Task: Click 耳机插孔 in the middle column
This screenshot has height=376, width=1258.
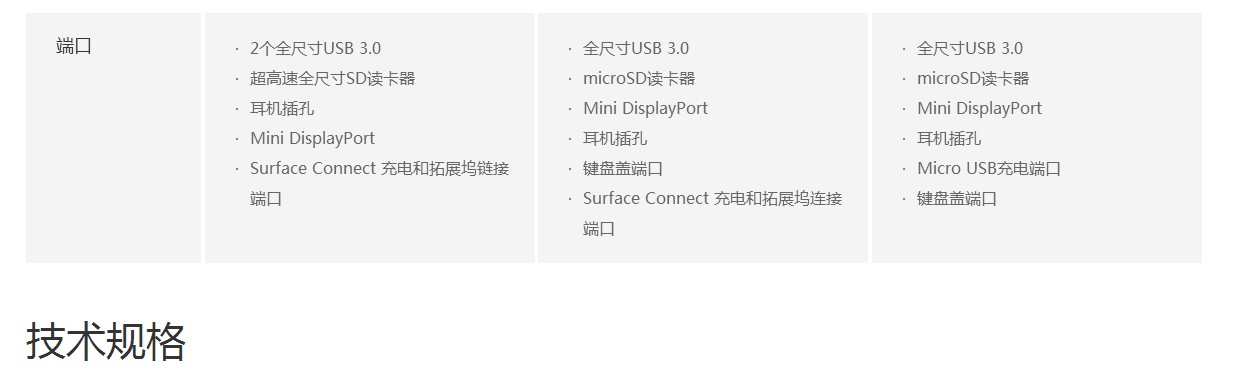Action: click(x=615, y=138)
